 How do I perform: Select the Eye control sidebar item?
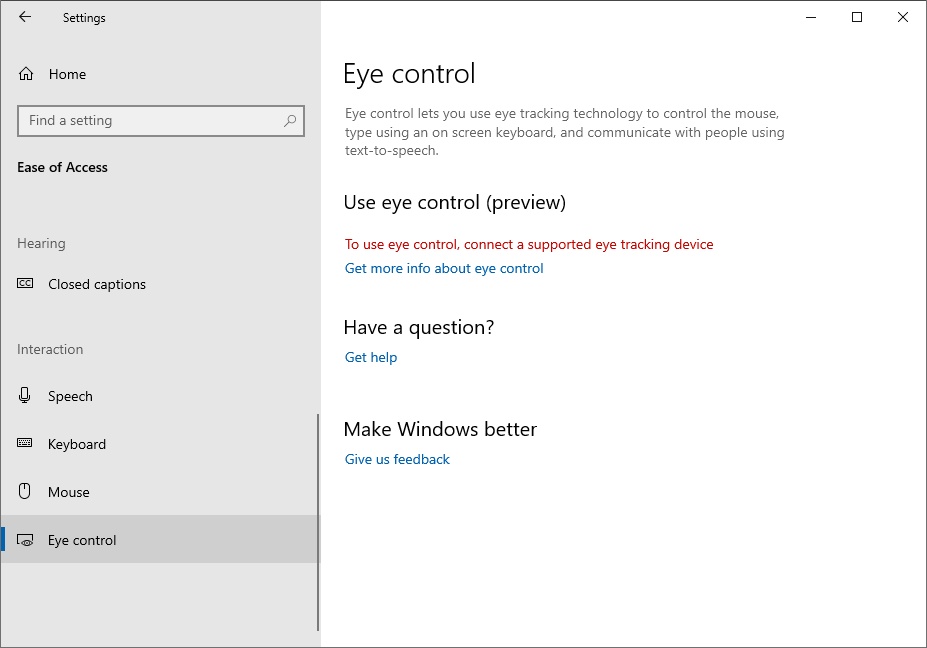coord(160,540)
